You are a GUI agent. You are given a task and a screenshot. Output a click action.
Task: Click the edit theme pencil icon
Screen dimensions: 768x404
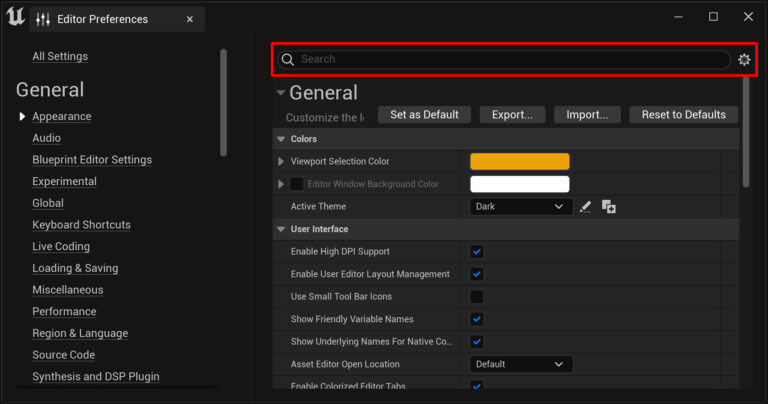(x=586, y=207)
